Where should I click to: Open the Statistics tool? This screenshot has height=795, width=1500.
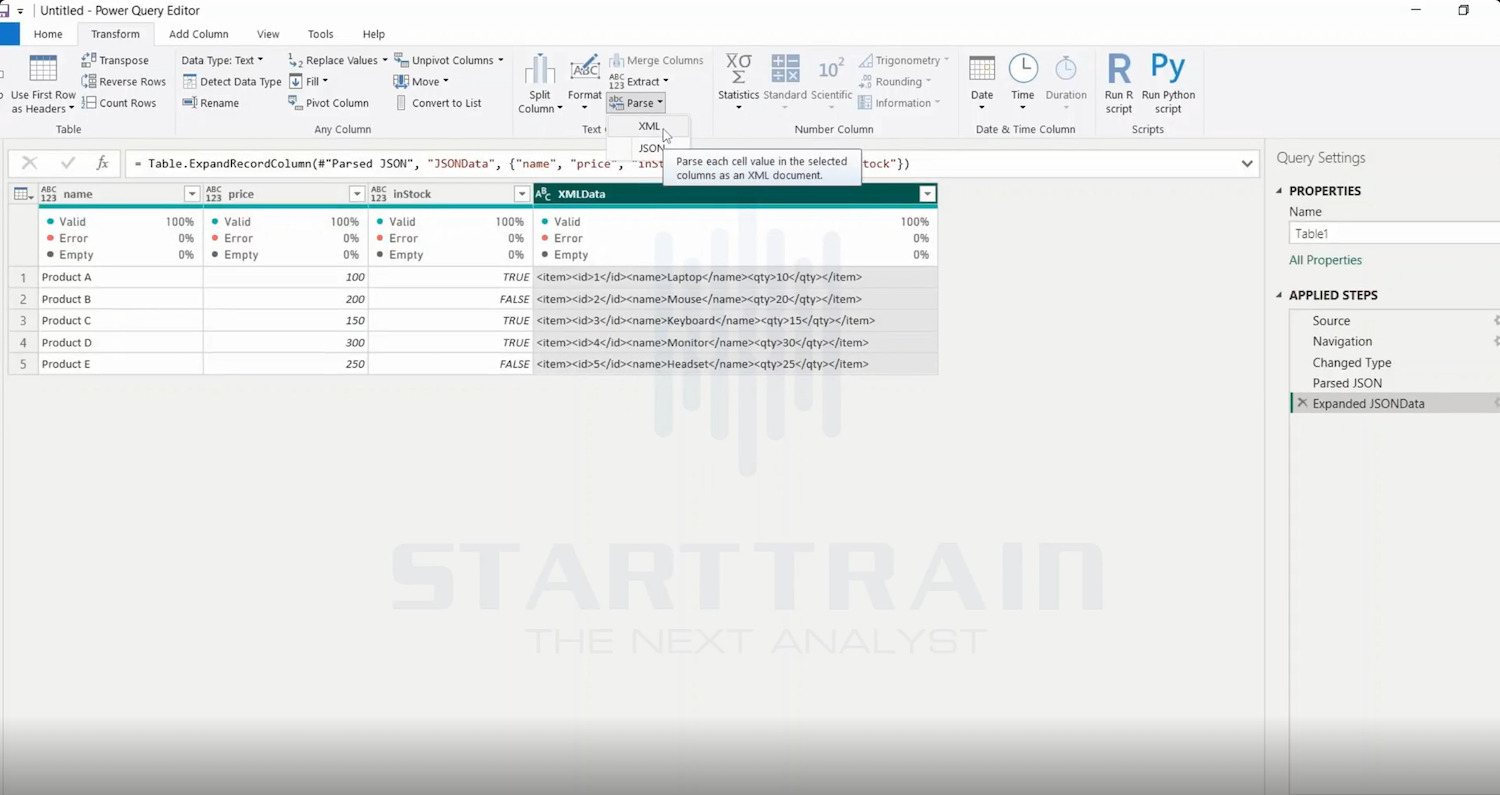739,82
